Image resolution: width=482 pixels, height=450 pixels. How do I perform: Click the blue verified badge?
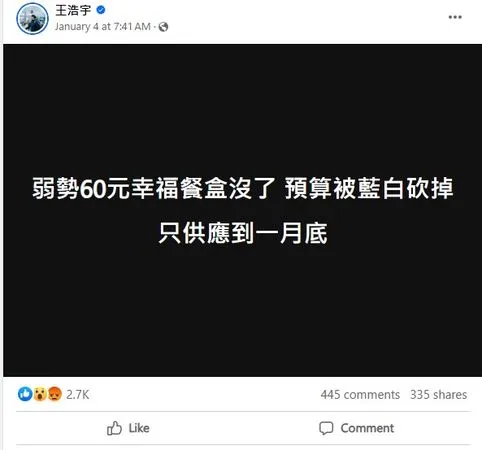click(x=101, y=10)
